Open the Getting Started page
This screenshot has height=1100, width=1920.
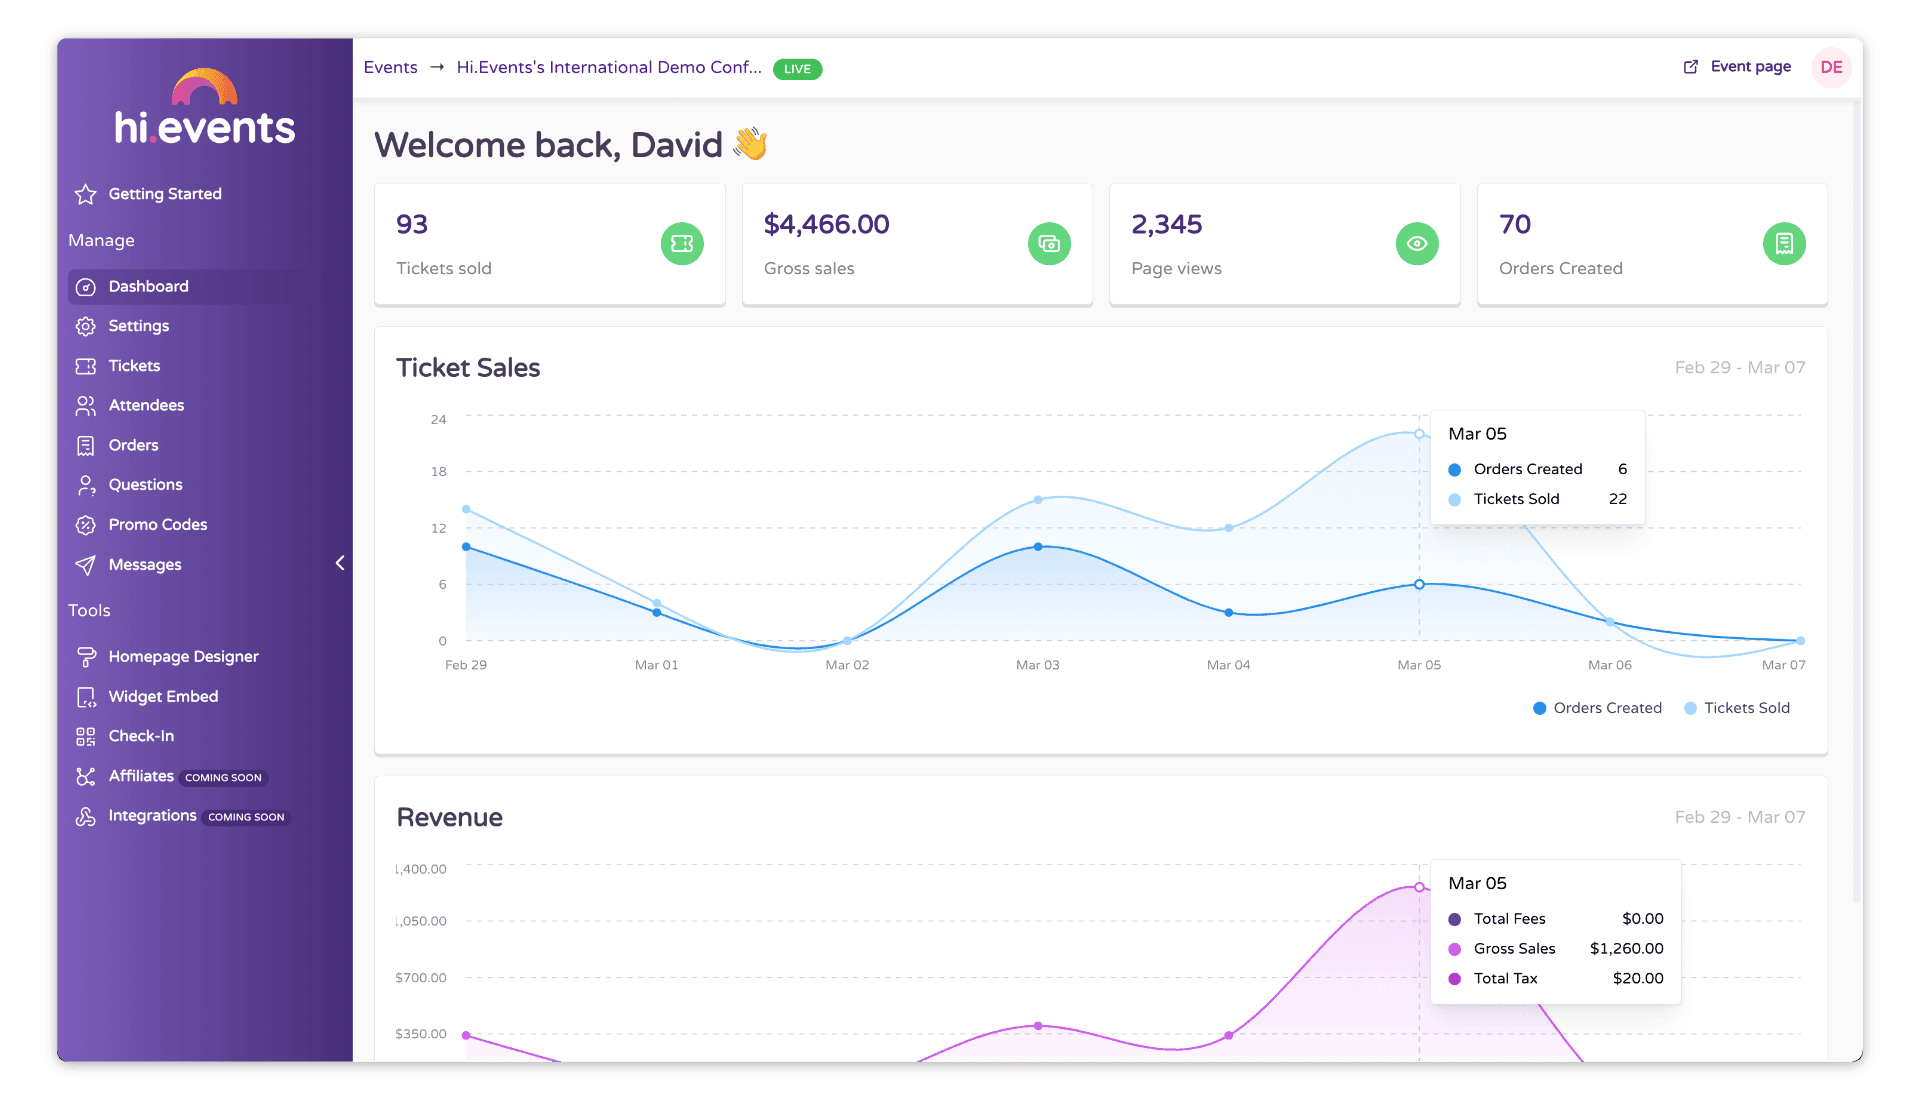pyautogui.click(x=165, y=193)
